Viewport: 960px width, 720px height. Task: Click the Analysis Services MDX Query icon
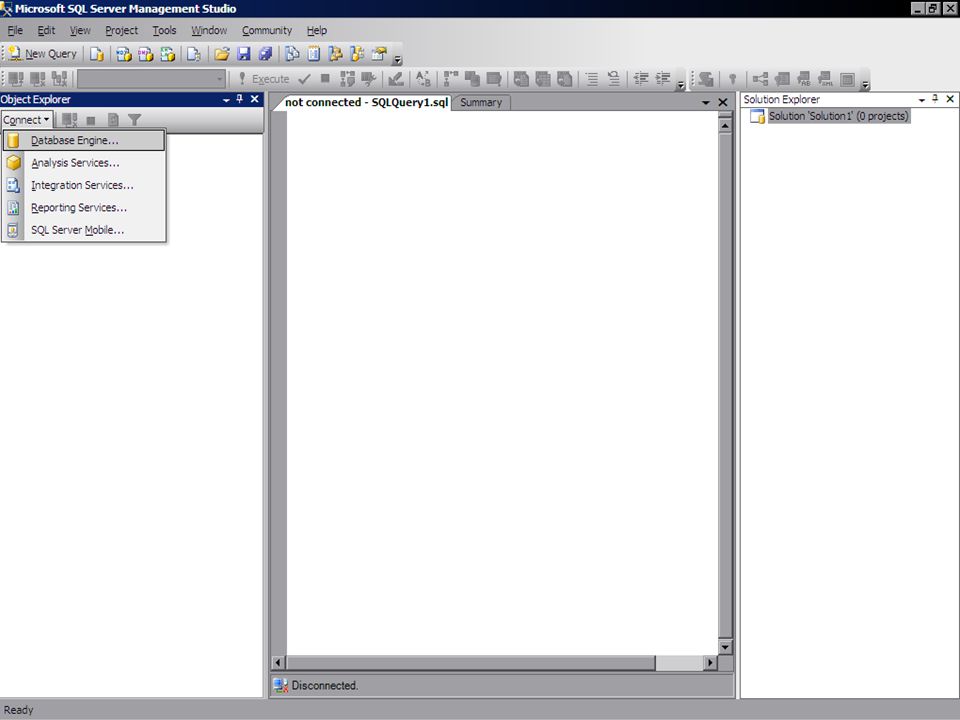pos(124,54)
